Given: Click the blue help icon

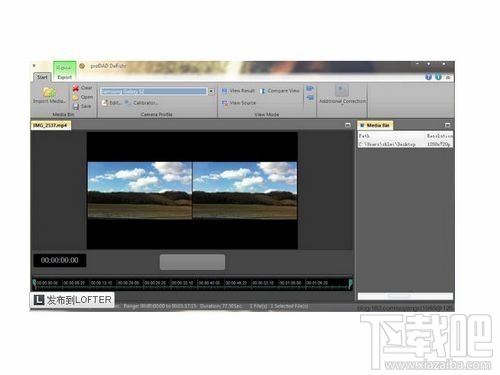Looking at the screenshot, I should (x=428, y=77).
